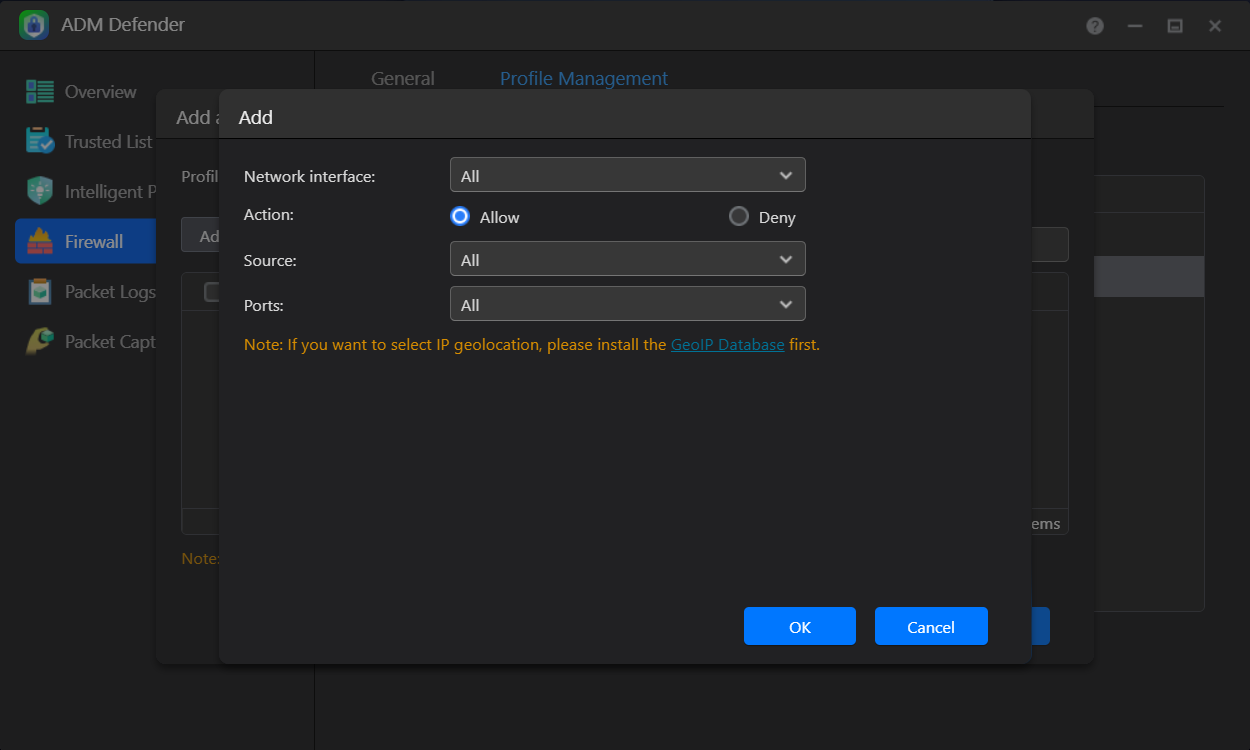Click the Intelligent Protection shield icon

(x=40, y=191)
